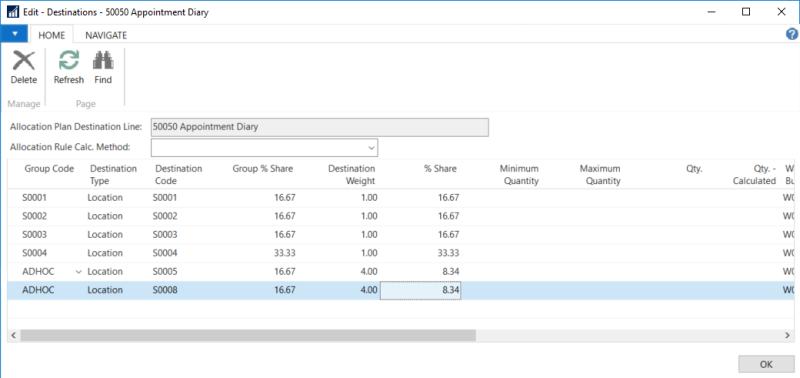This screenshot has height=378, width=800.
Task: Click the scroll left arrow of grid
Action: 14,335
